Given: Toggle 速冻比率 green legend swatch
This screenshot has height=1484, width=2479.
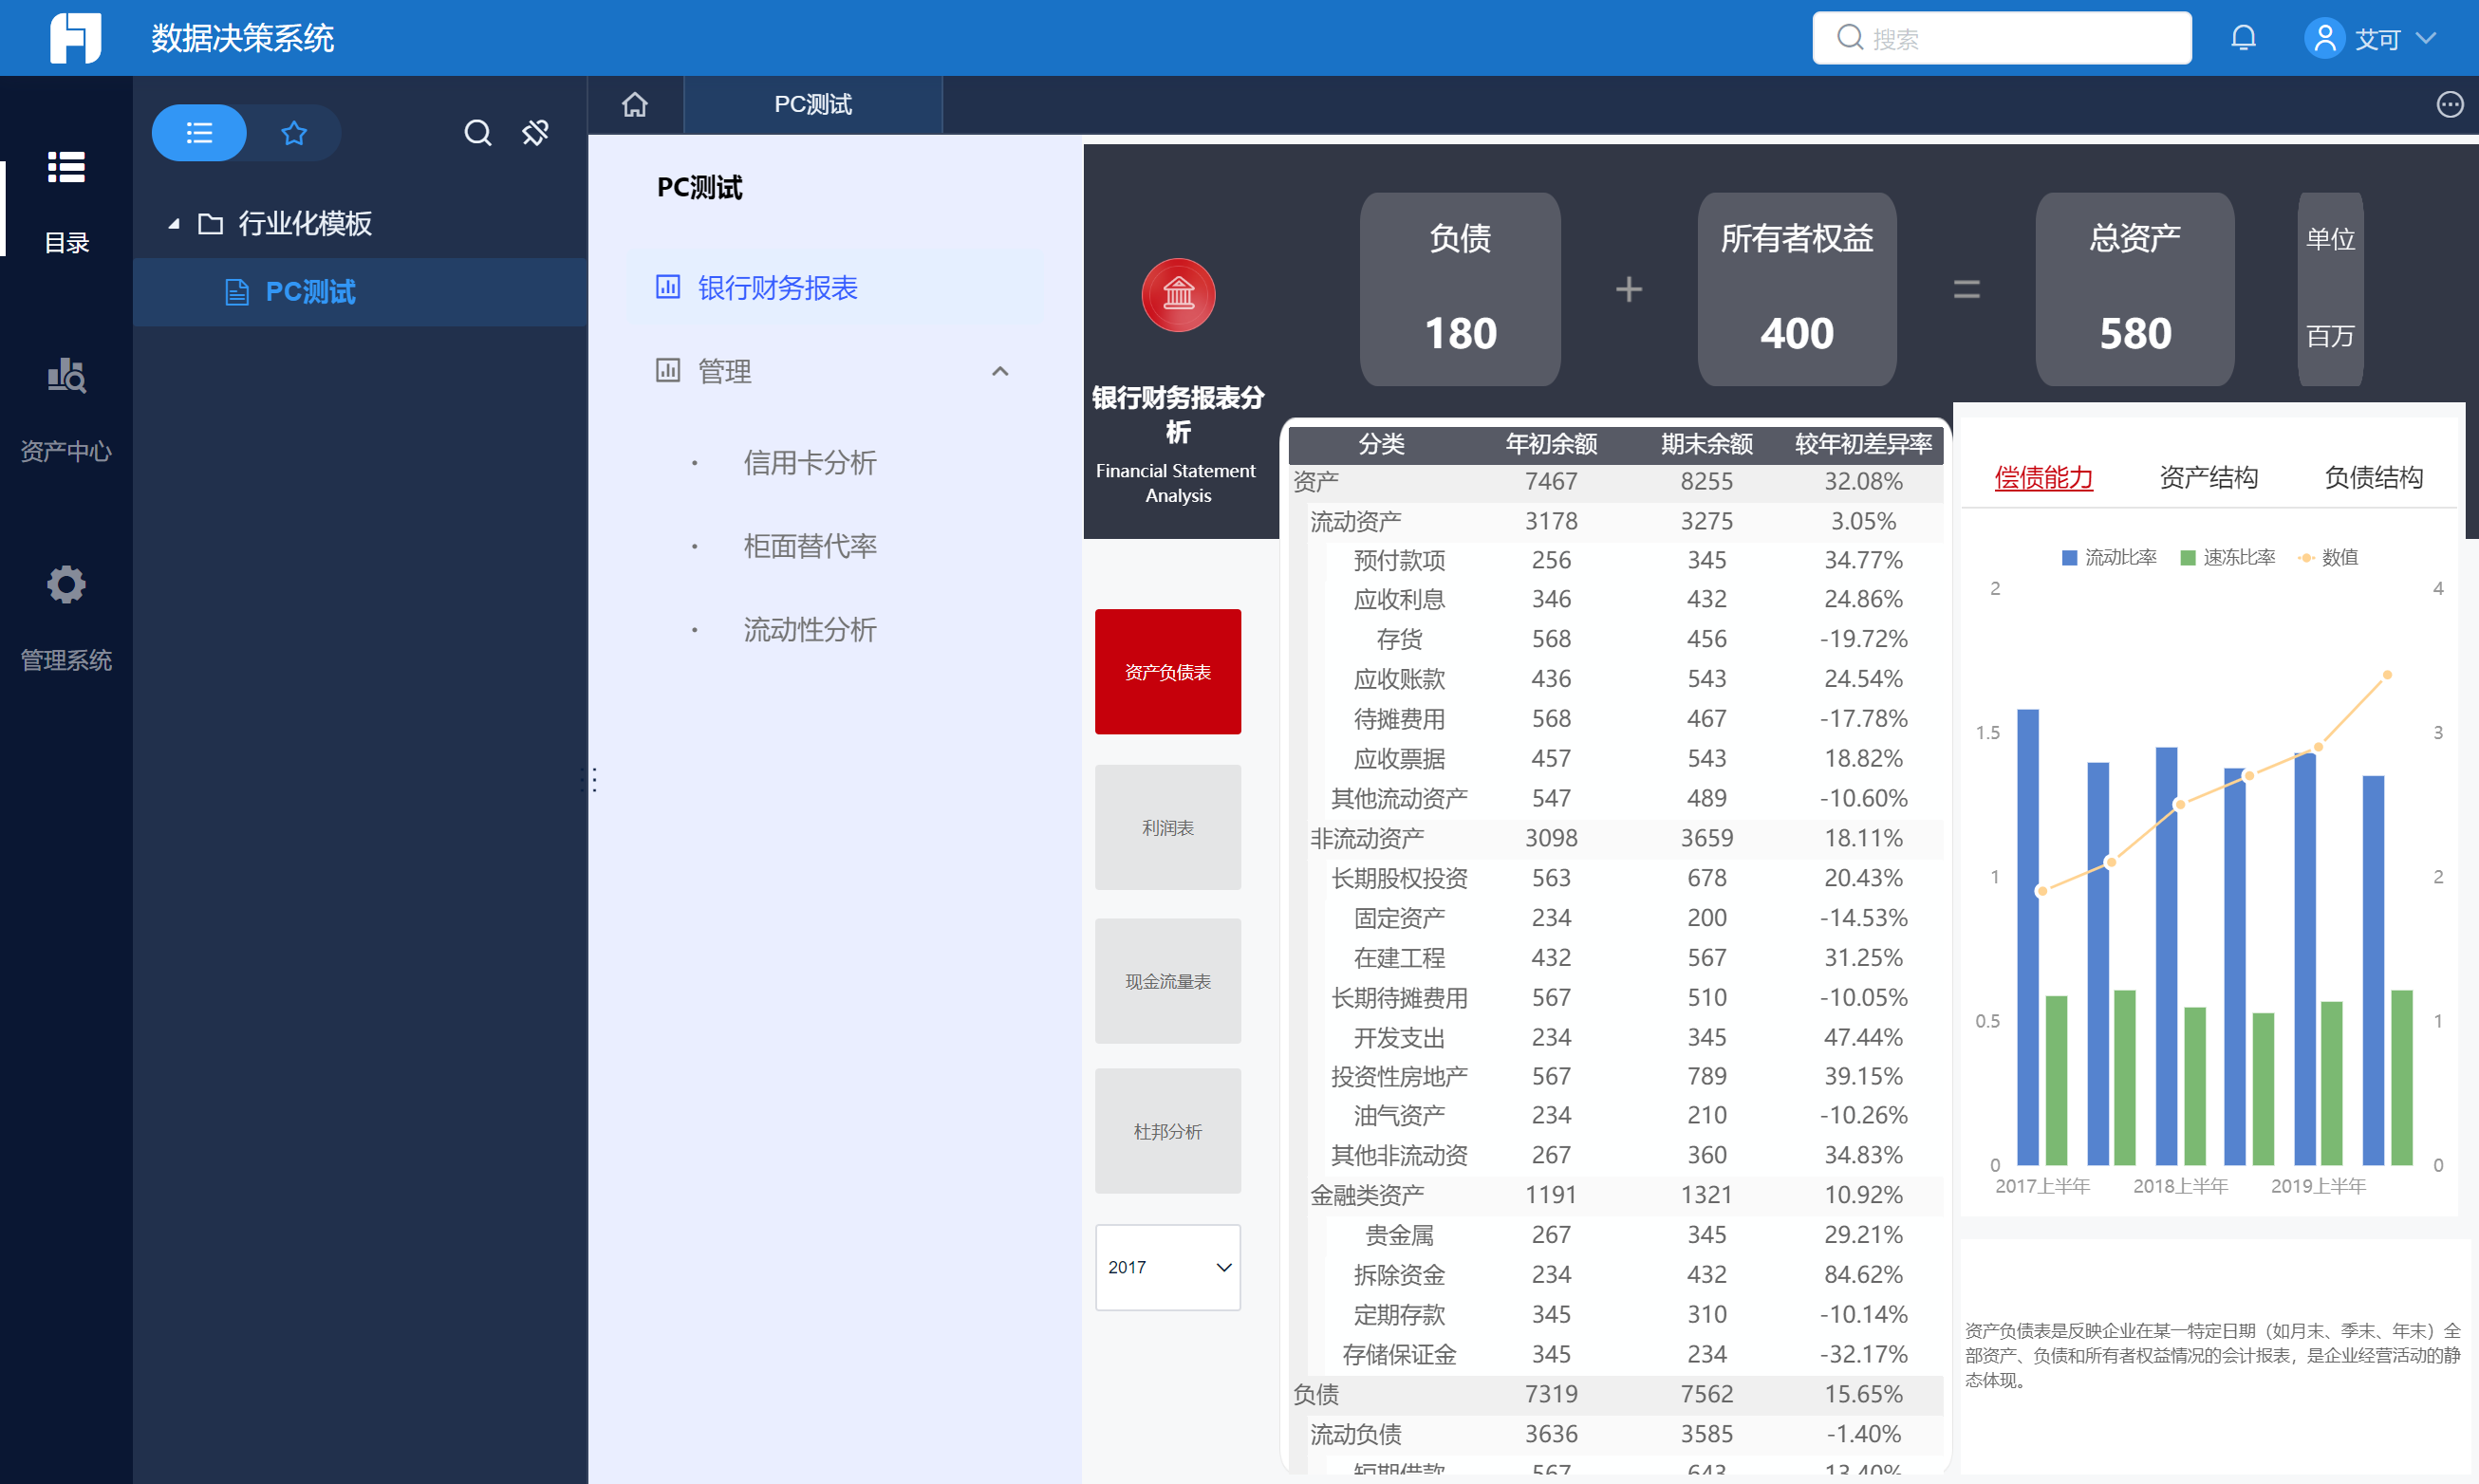Looking at the screenshot, I should (2187, 557).
